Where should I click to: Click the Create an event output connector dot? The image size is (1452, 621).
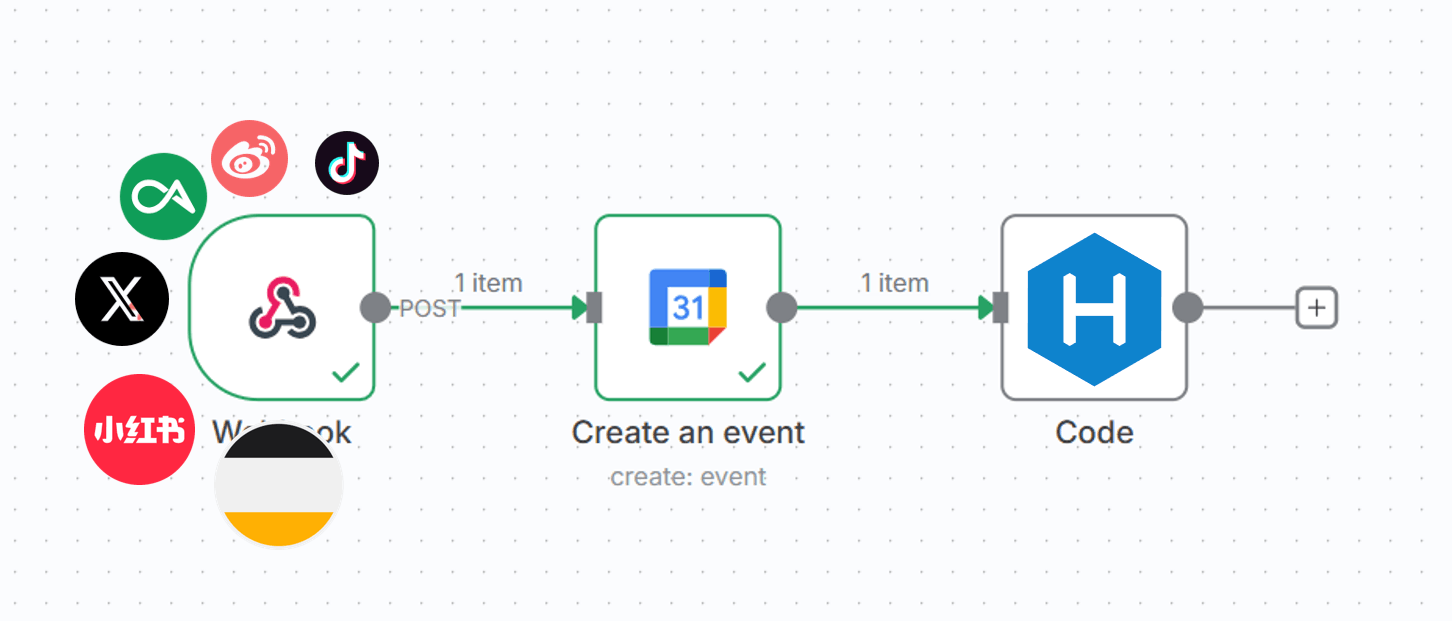click(x=781, y=308)
